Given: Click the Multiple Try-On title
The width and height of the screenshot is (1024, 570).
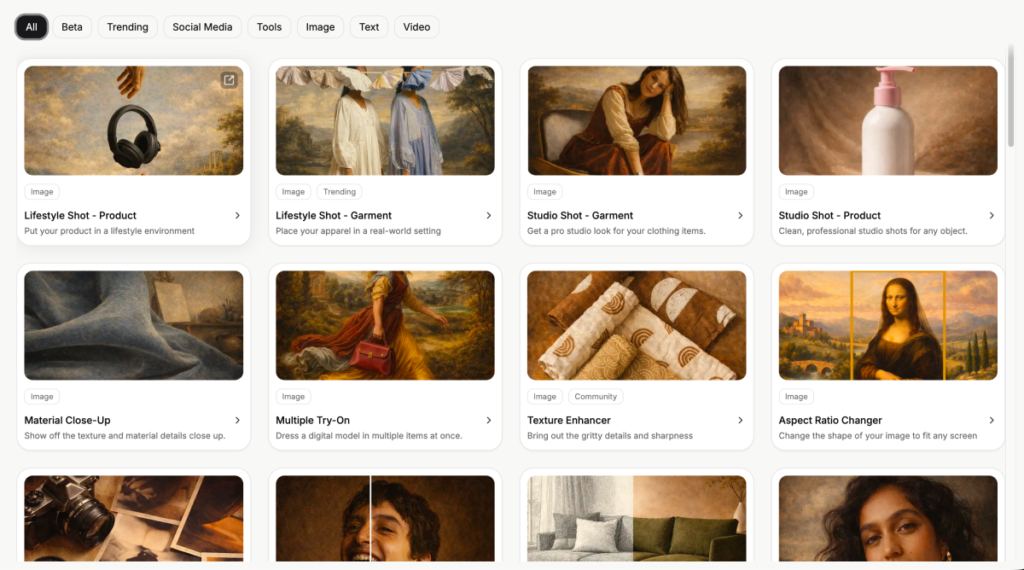Looking at the screenshot, I should [x=313, y=420].
